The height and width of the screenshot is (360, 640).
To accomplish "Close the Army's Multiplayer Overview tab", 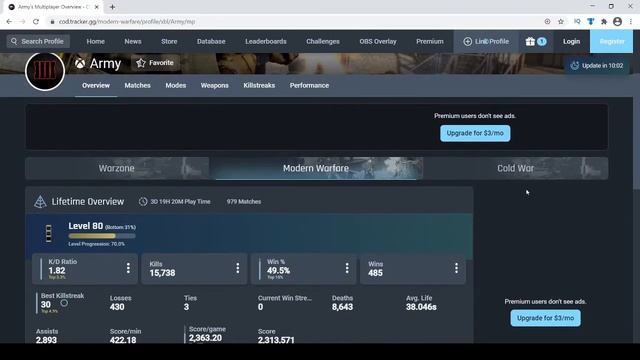I will pos(97,7).
